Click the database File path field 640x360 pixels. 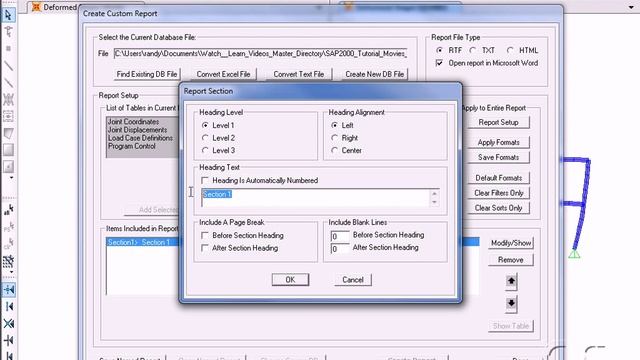tap(260, 53)
